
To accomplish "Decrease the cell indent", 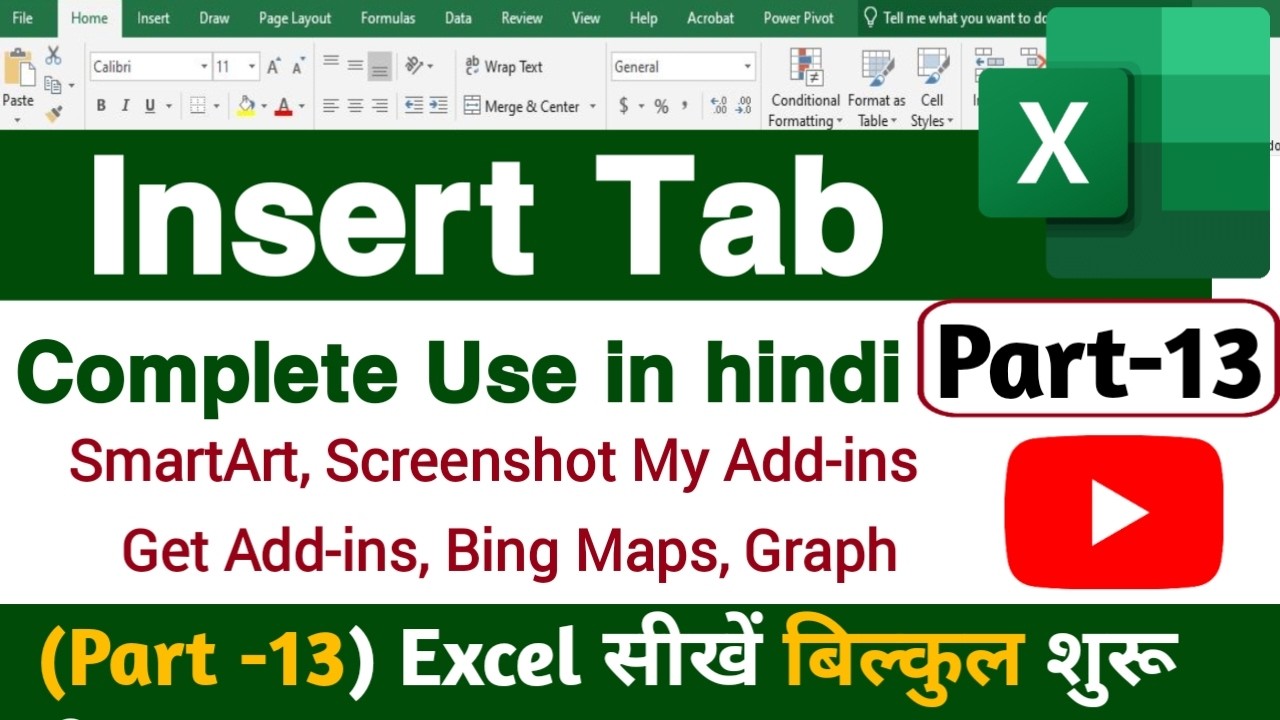I will (413, 105).
